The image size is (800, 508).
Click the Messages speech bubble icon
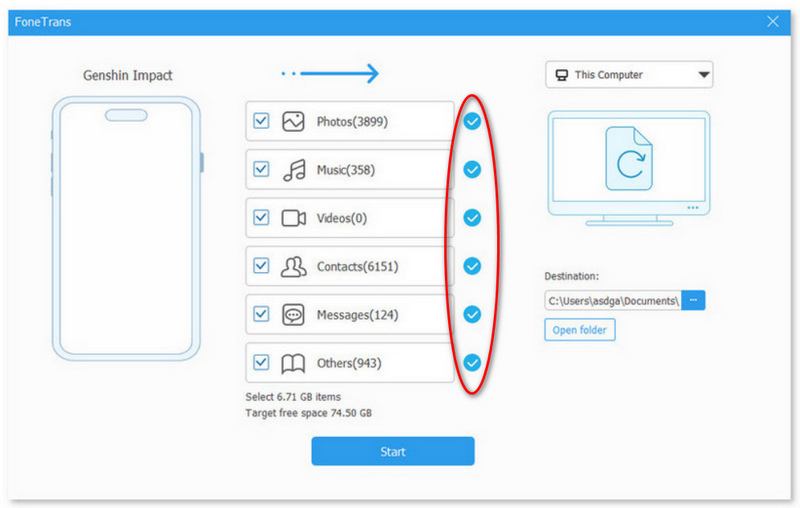[x=293, y=314]
